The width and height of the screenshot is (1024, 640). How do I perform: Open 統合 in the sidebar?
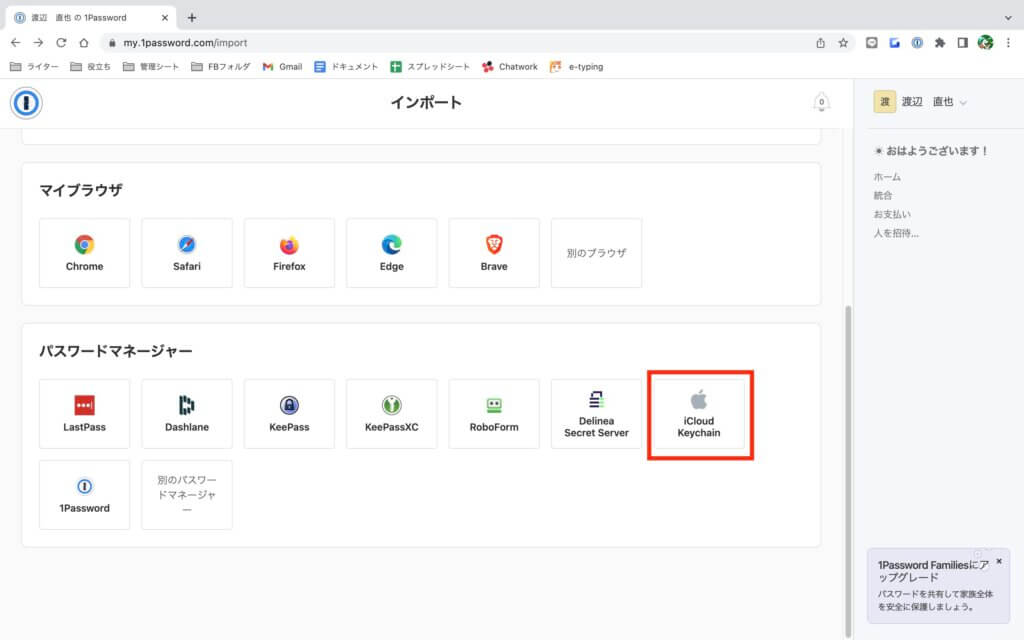pyautogui.click(x=883, y=195)
